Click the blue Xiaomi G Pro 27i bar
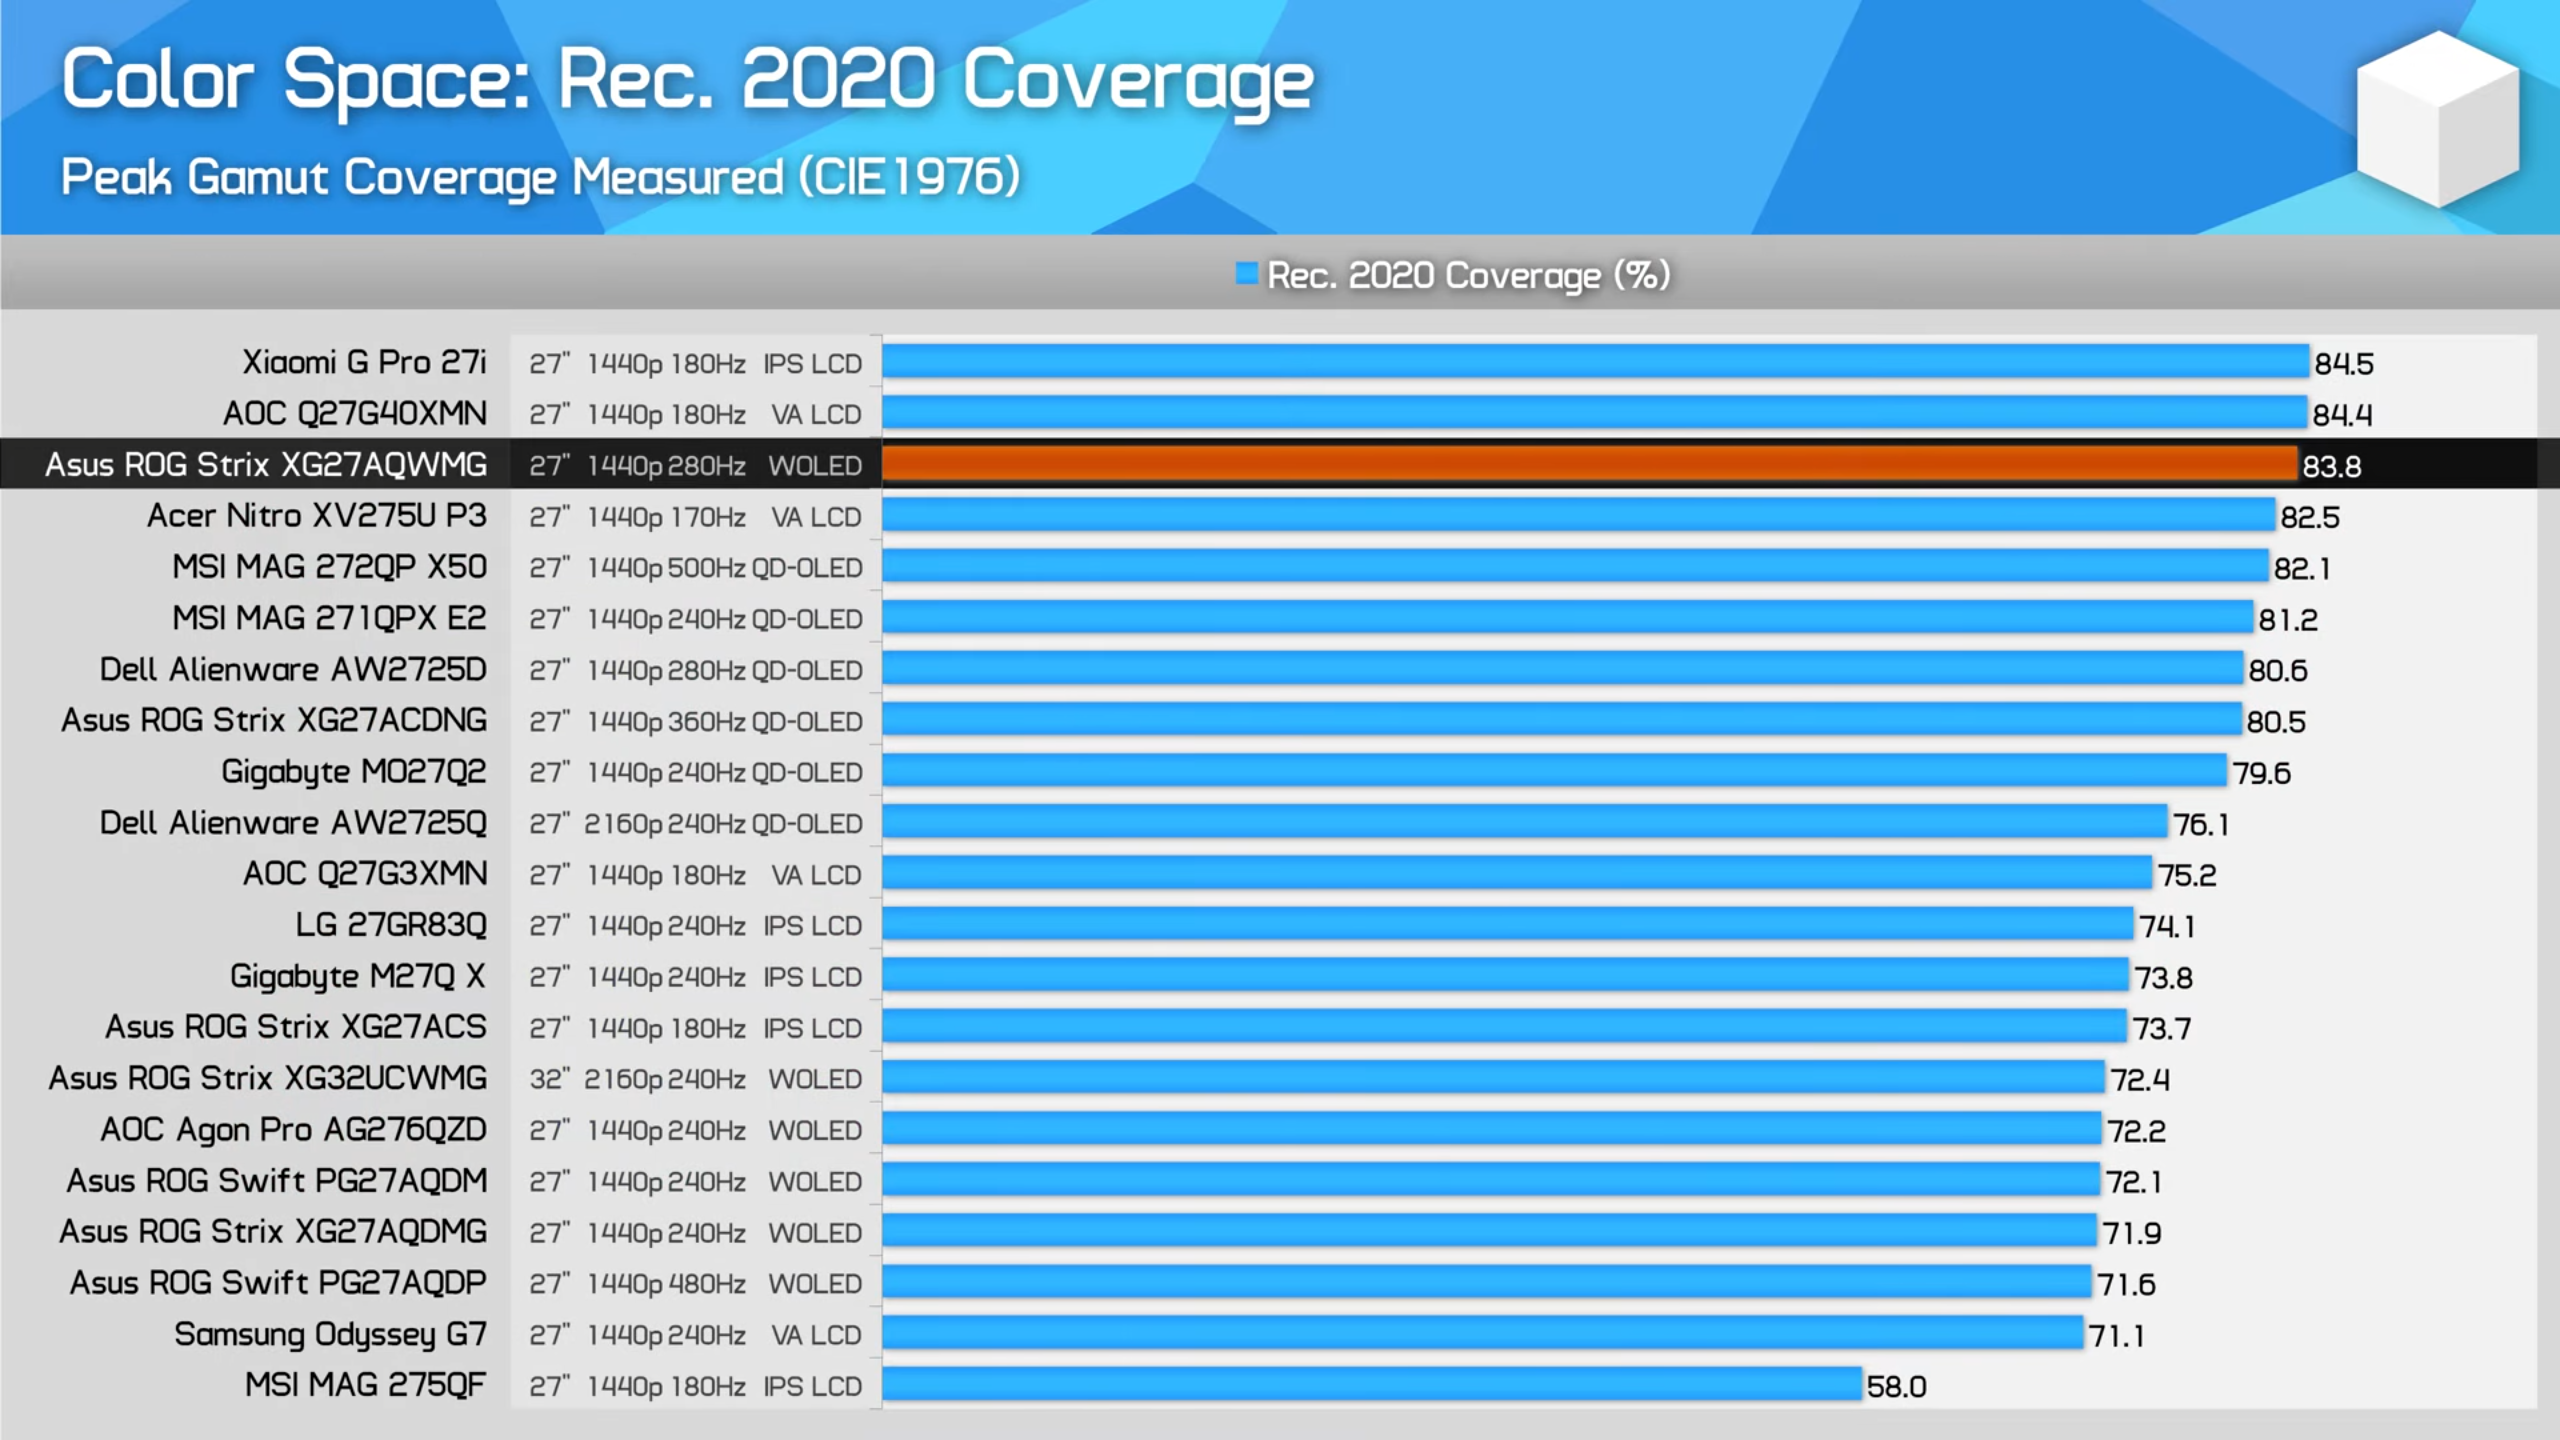The height and width of the screenshot is (1440, 2560). coord(1596,361)
